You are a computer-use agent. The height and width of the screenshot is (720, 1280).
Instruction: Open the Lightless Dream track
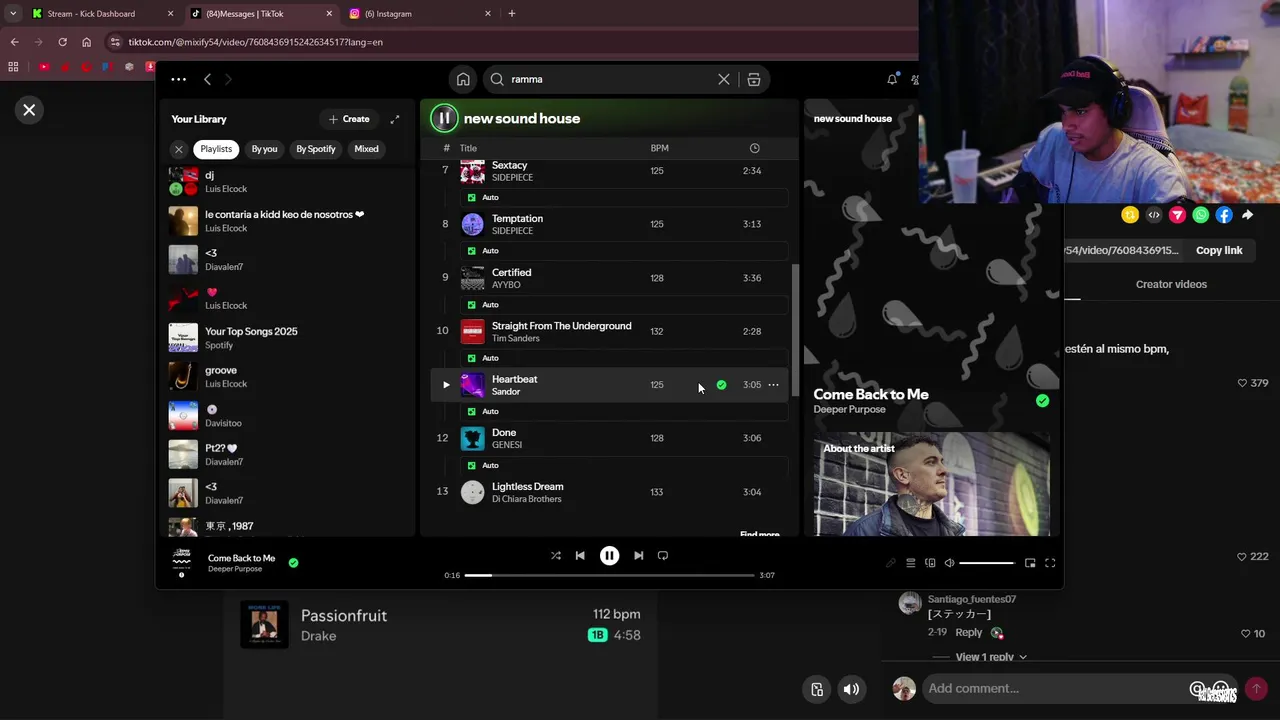coord(610,492)
